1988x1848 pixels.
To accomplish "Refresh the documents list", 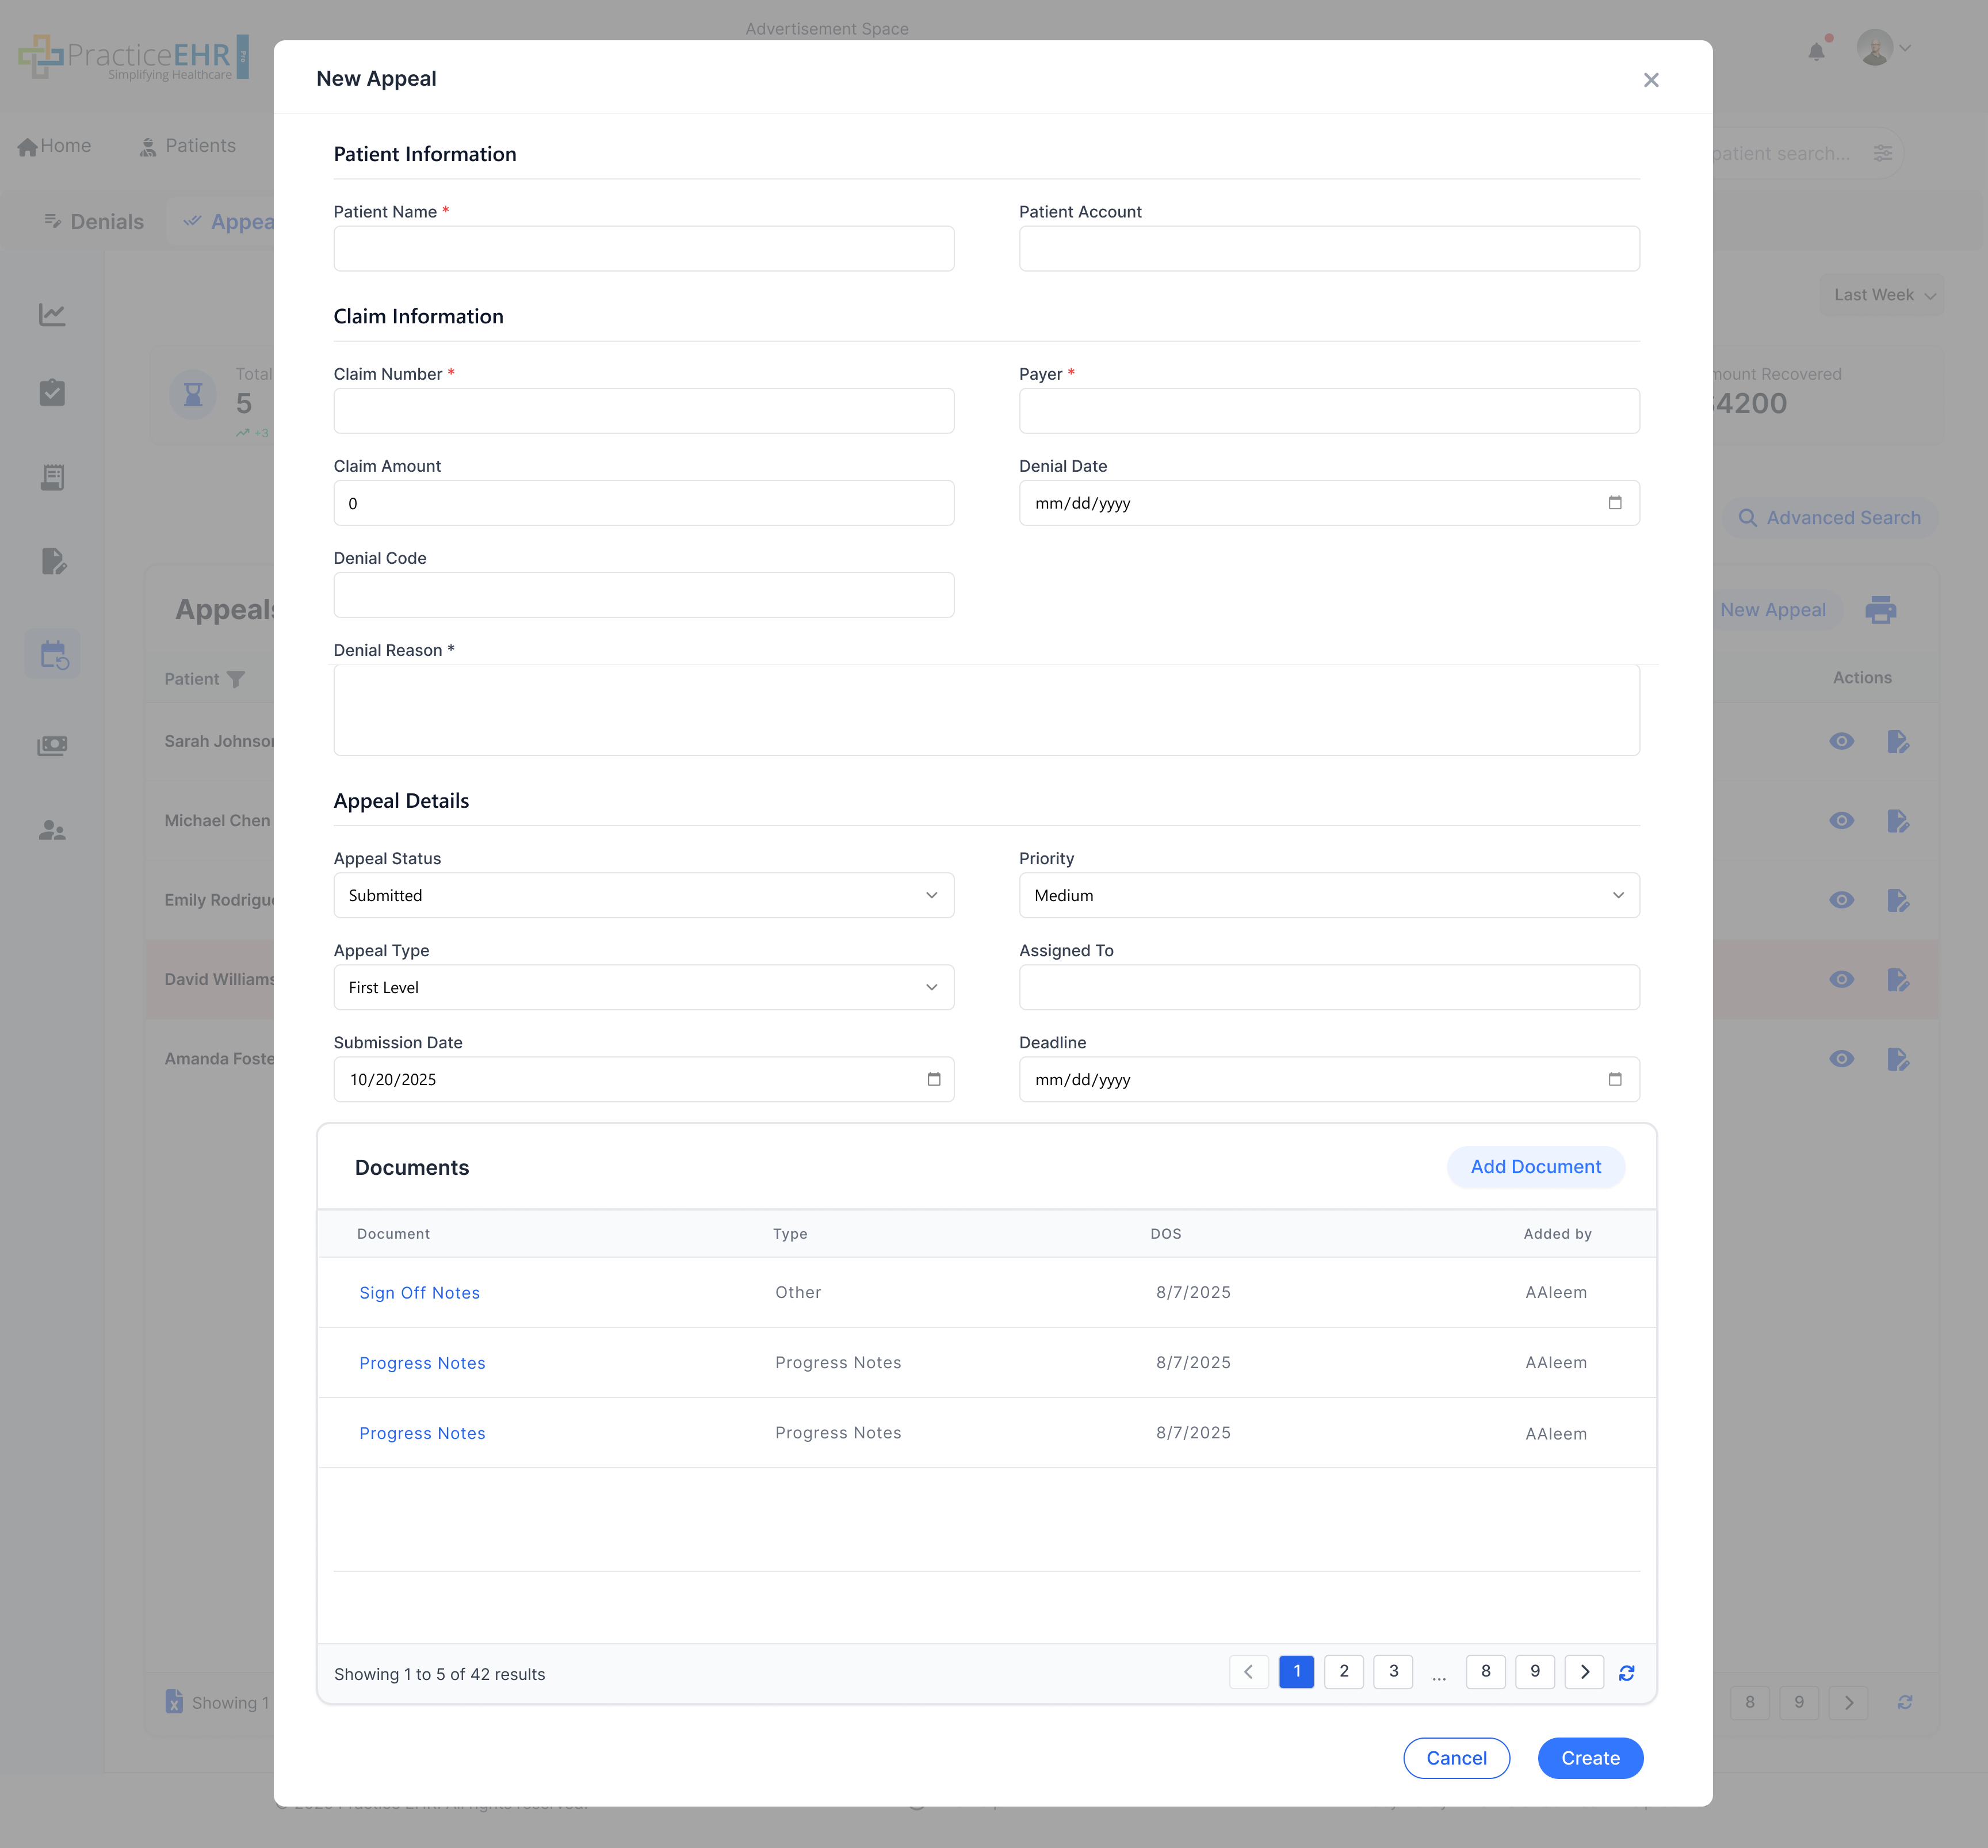I will [1626, 1673].
